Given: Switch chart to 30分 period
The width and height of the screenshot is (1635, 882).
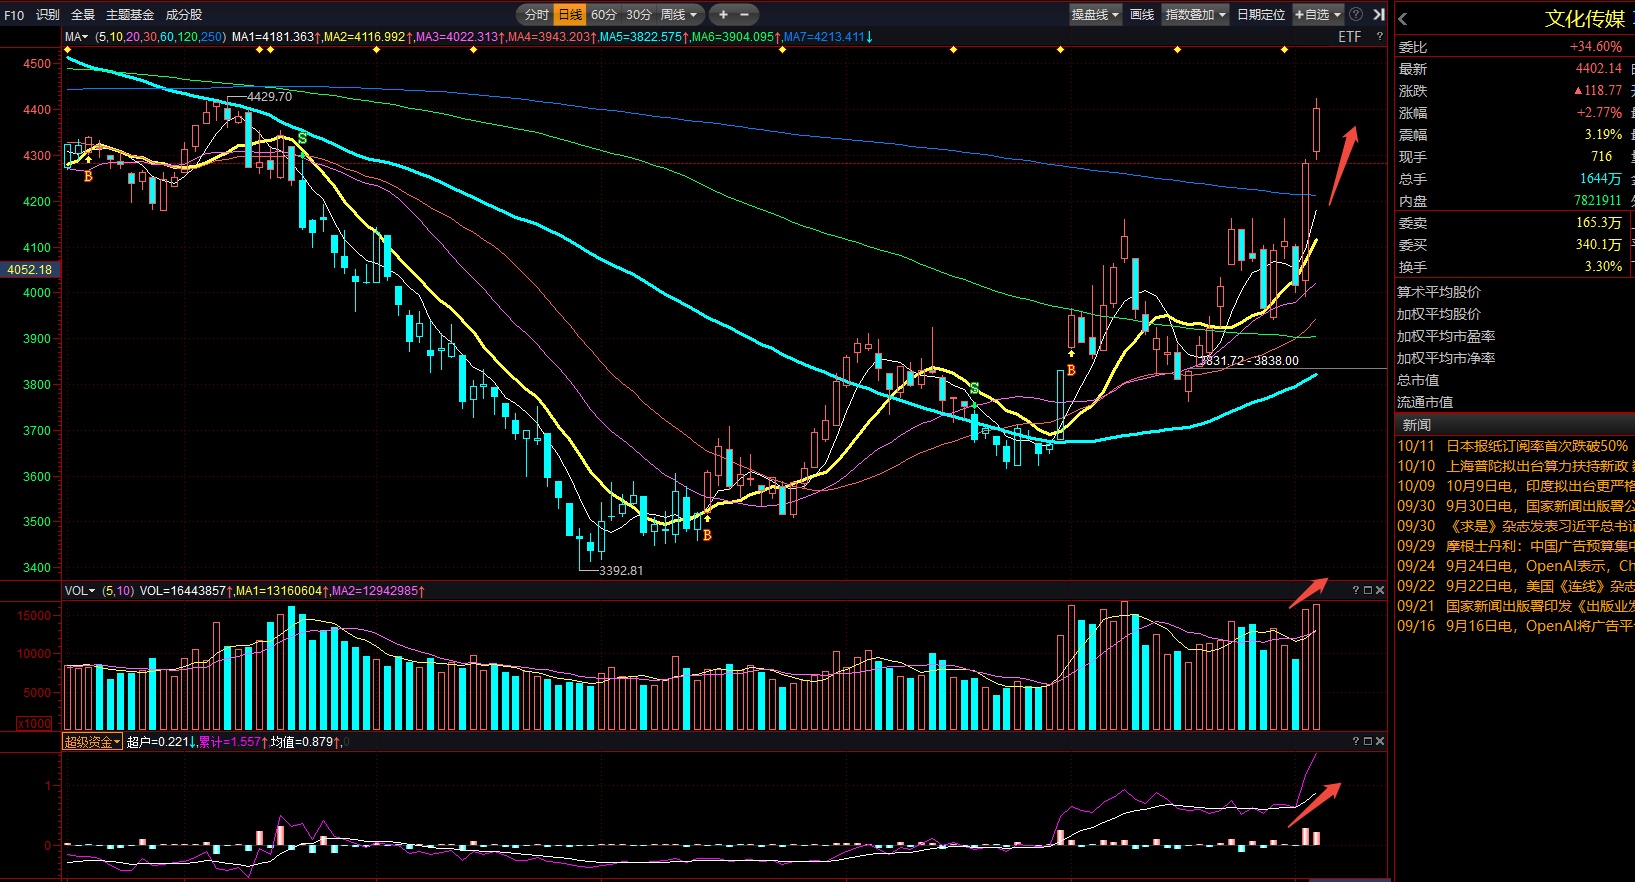Looking at the screenshot, I should coord(639,15).
